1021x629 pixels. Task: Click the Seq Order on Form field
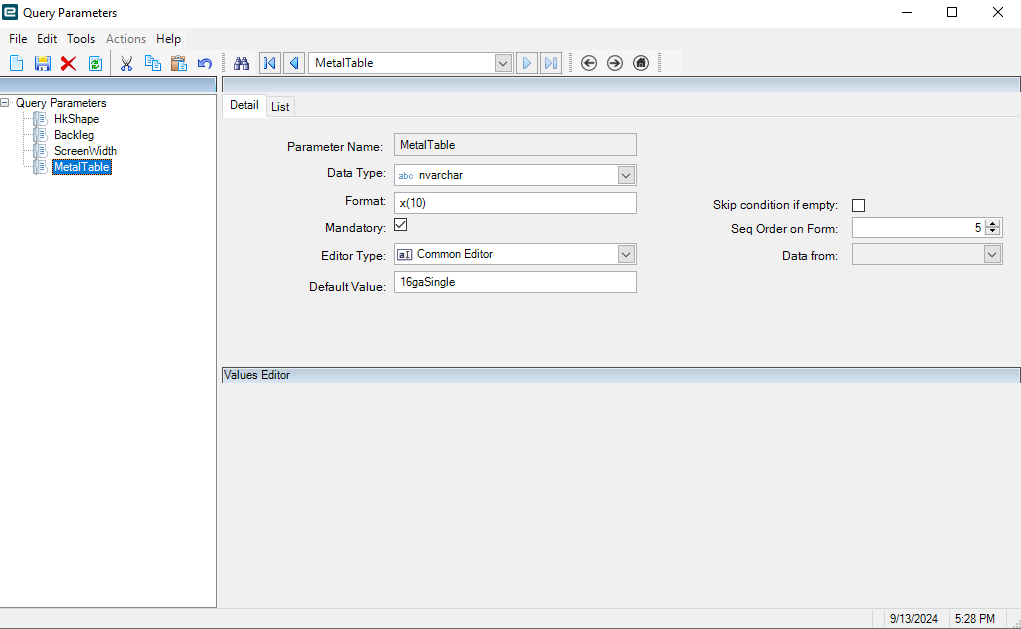pos(918,227)
